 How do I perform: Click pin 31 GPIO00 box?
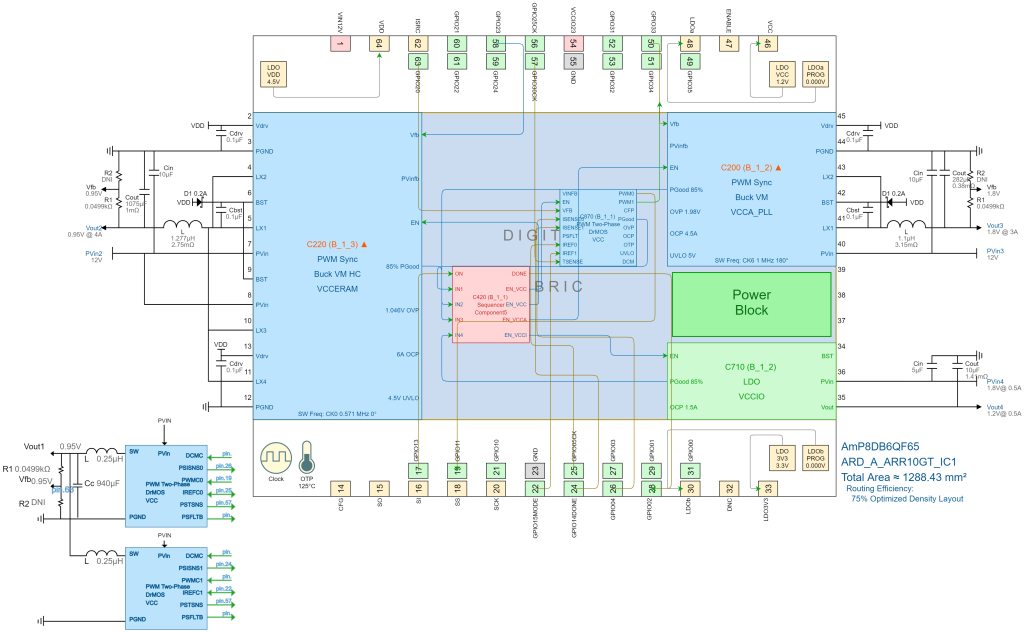690,471
